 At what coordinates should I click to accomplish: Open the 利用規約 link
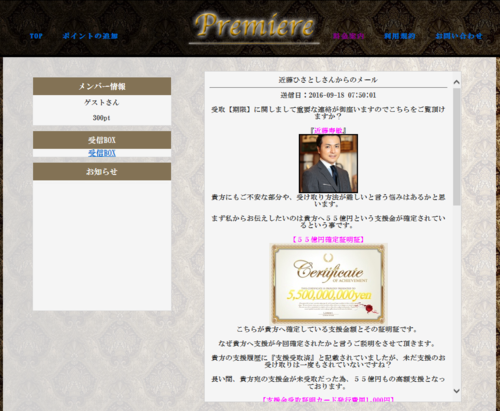[x=400, y=36]
